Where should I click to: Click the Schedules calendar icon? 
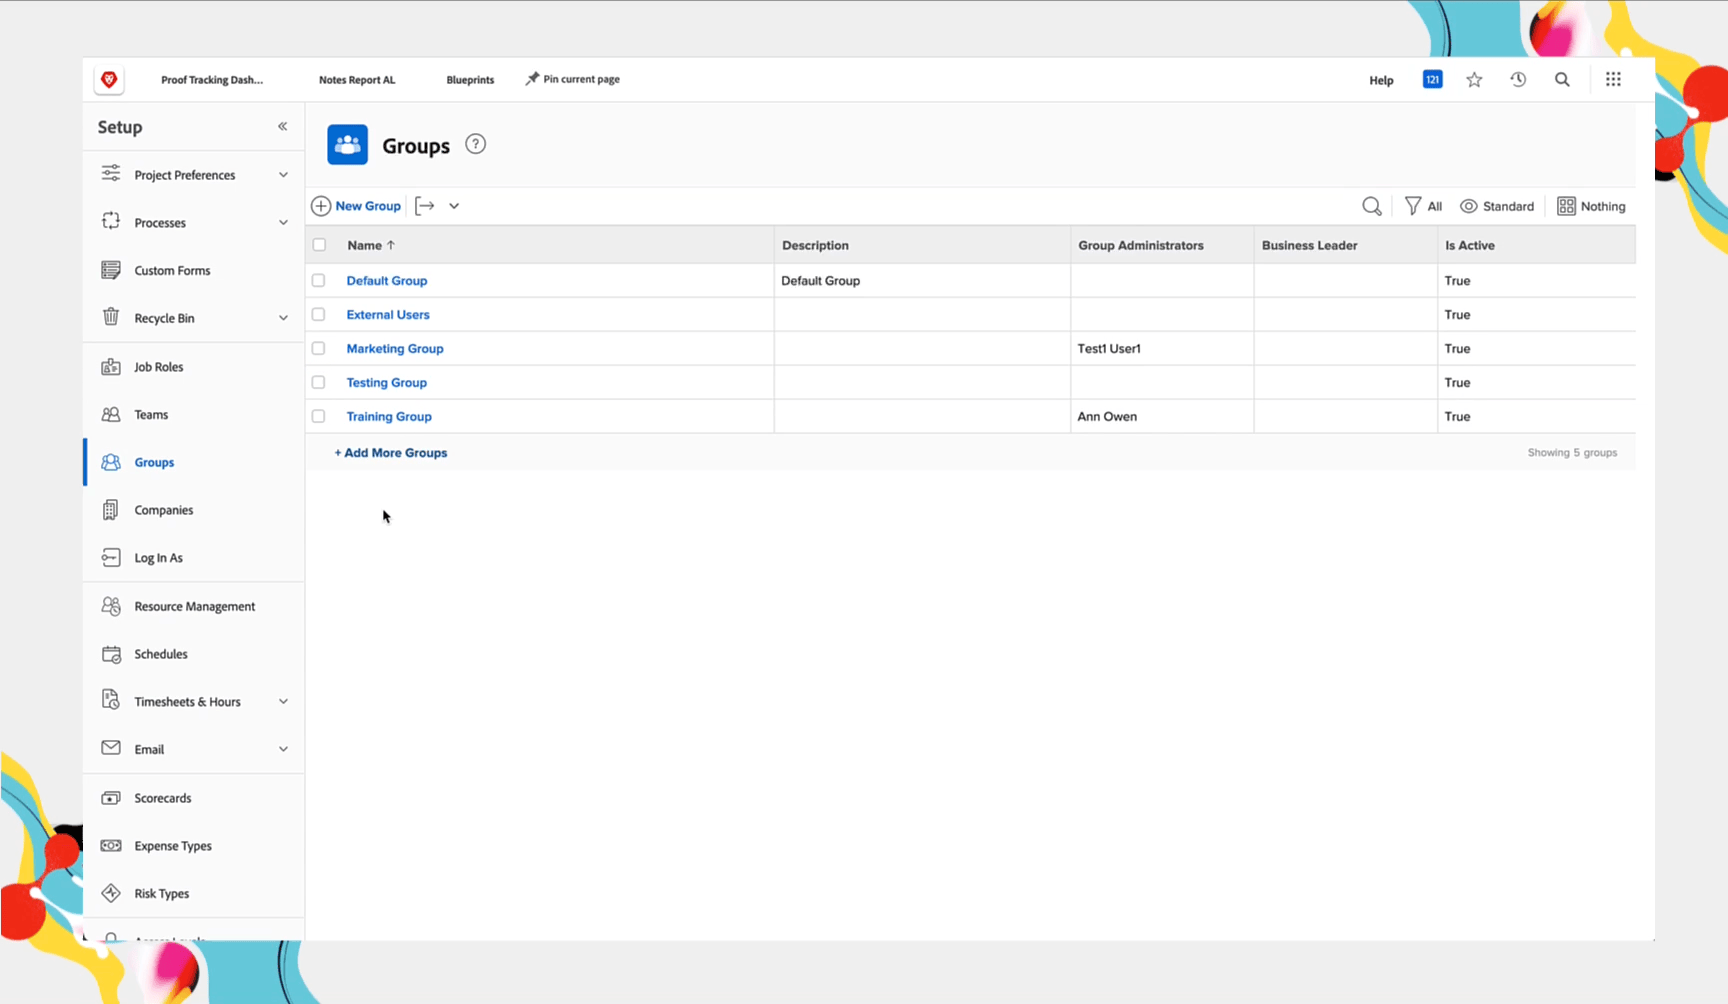pos(111,654)
